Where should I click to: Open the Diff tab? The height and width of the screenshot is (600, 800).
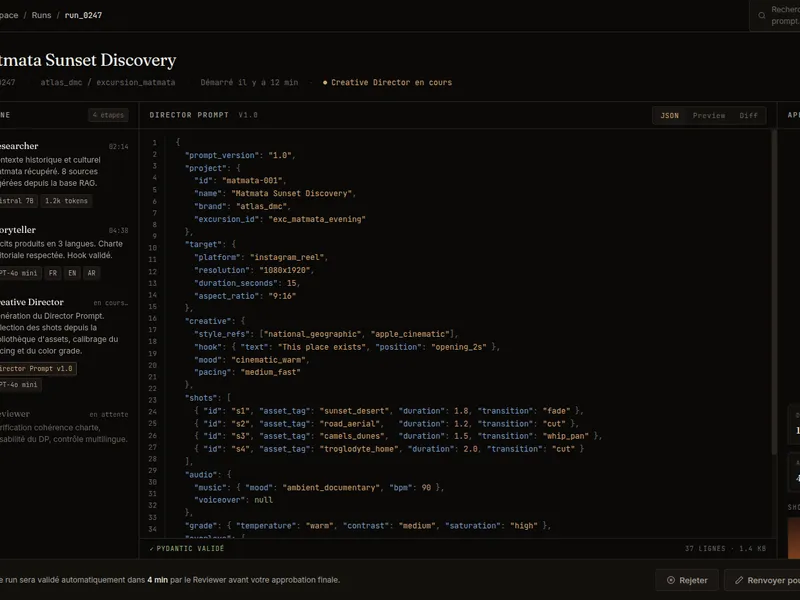point(748,115)
